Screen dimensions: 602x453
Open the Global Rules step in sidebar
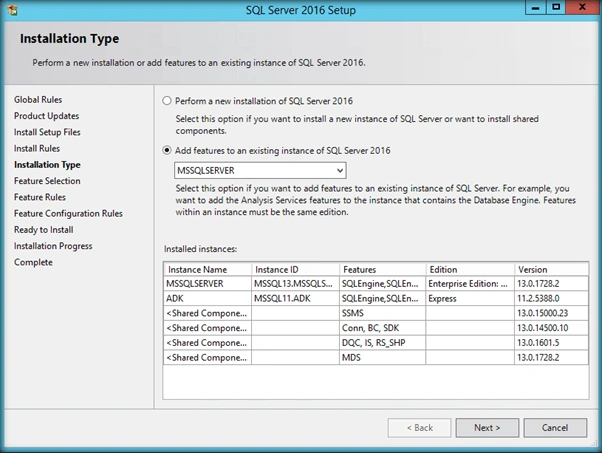(38, 100)
